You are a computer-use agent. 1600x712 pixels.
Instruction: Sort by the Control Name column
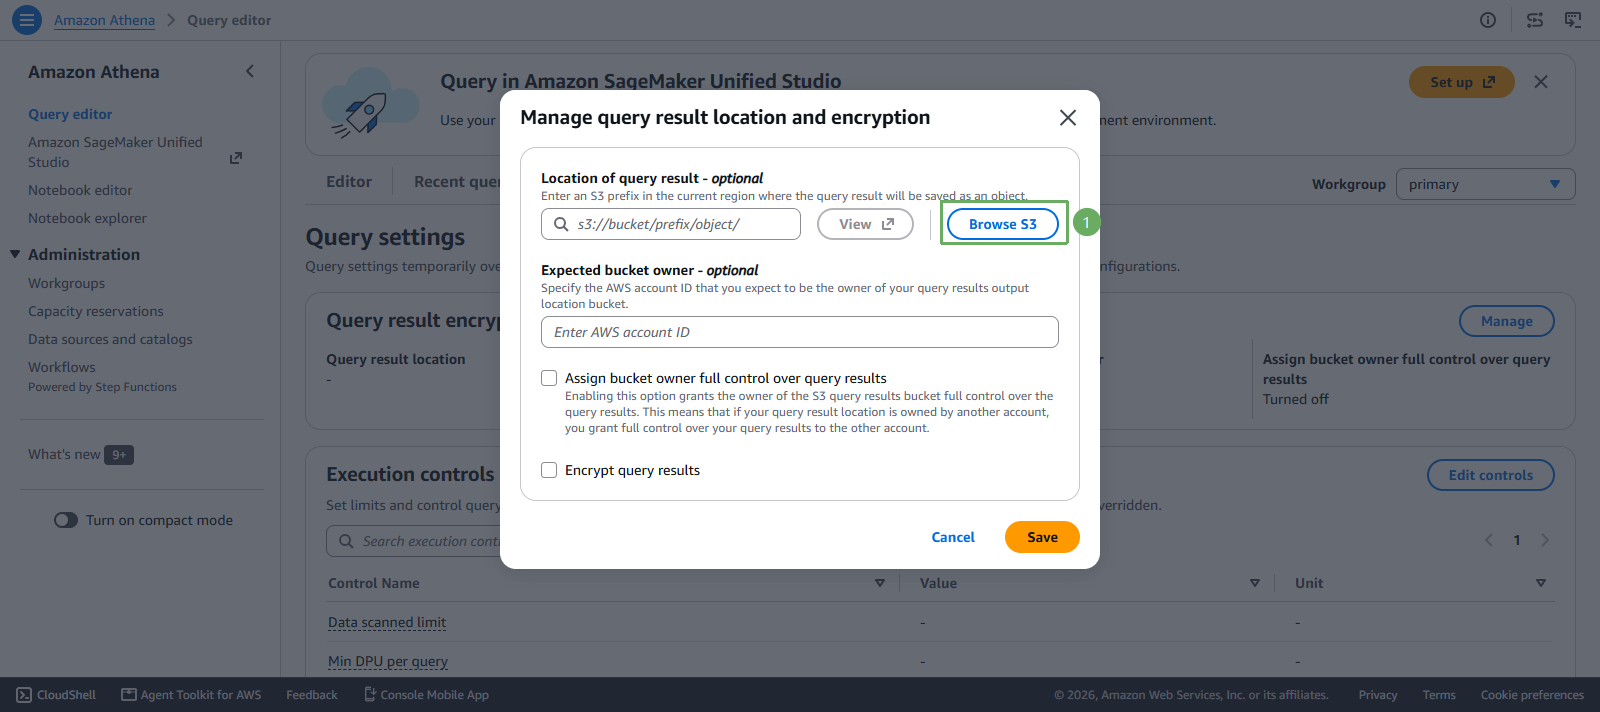coord(880,583)
